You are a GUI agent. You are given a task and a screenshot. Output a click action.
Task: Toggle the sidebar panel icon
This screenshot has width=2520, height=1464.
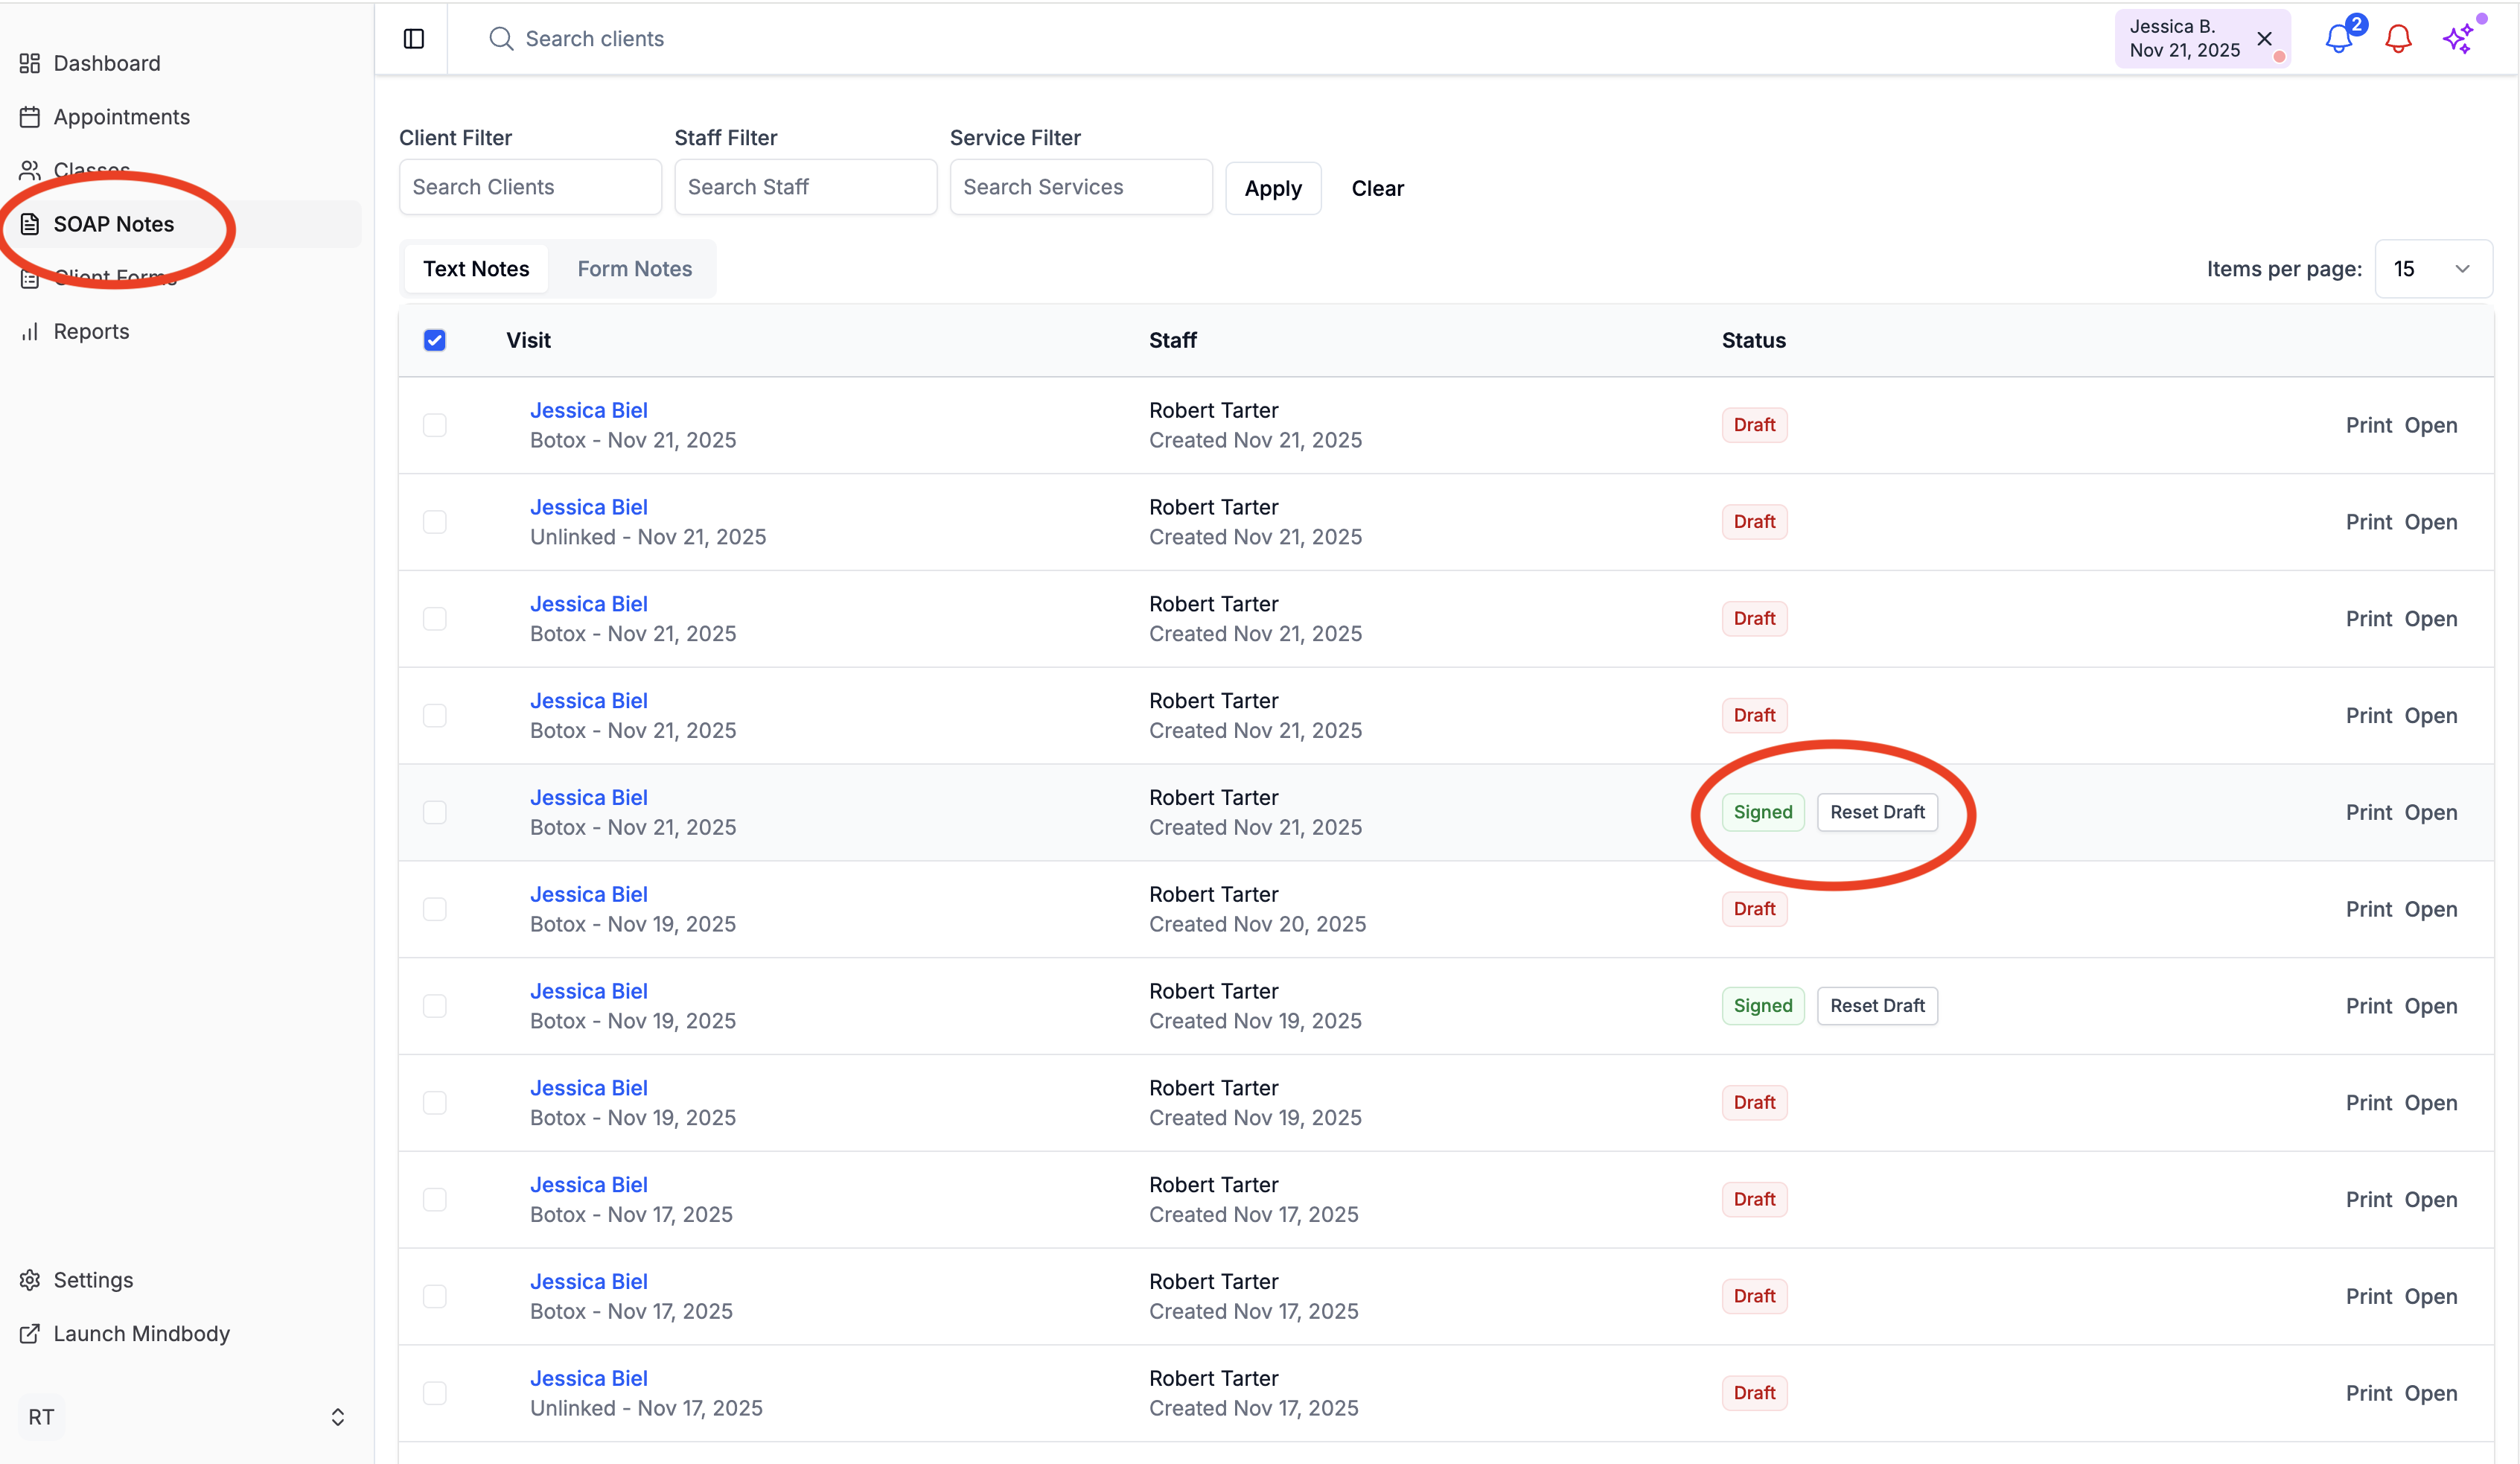[414, 39]
